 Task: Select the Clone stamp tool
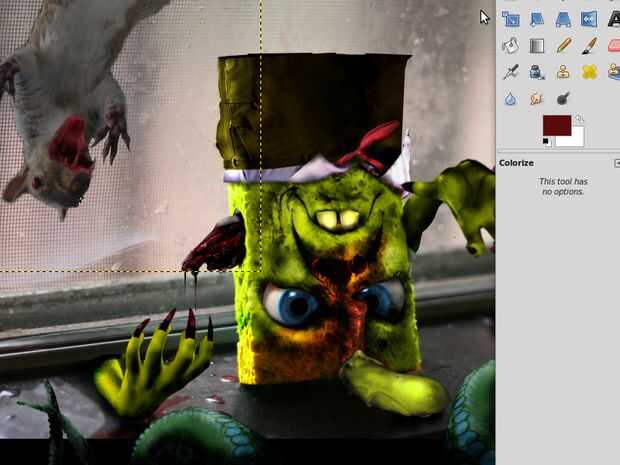(563, 72)
